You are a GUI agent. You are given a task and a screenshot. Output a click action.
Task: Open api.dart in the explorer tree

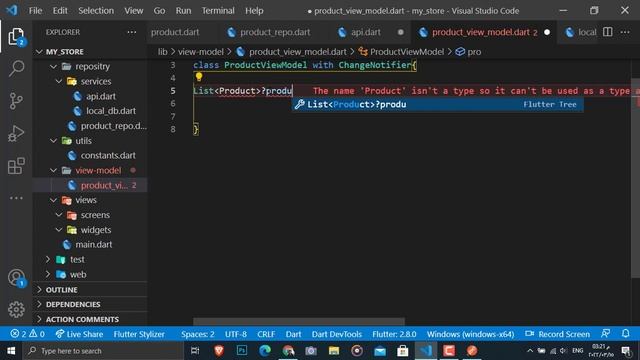pyautogui.click(x=101, y=96)
